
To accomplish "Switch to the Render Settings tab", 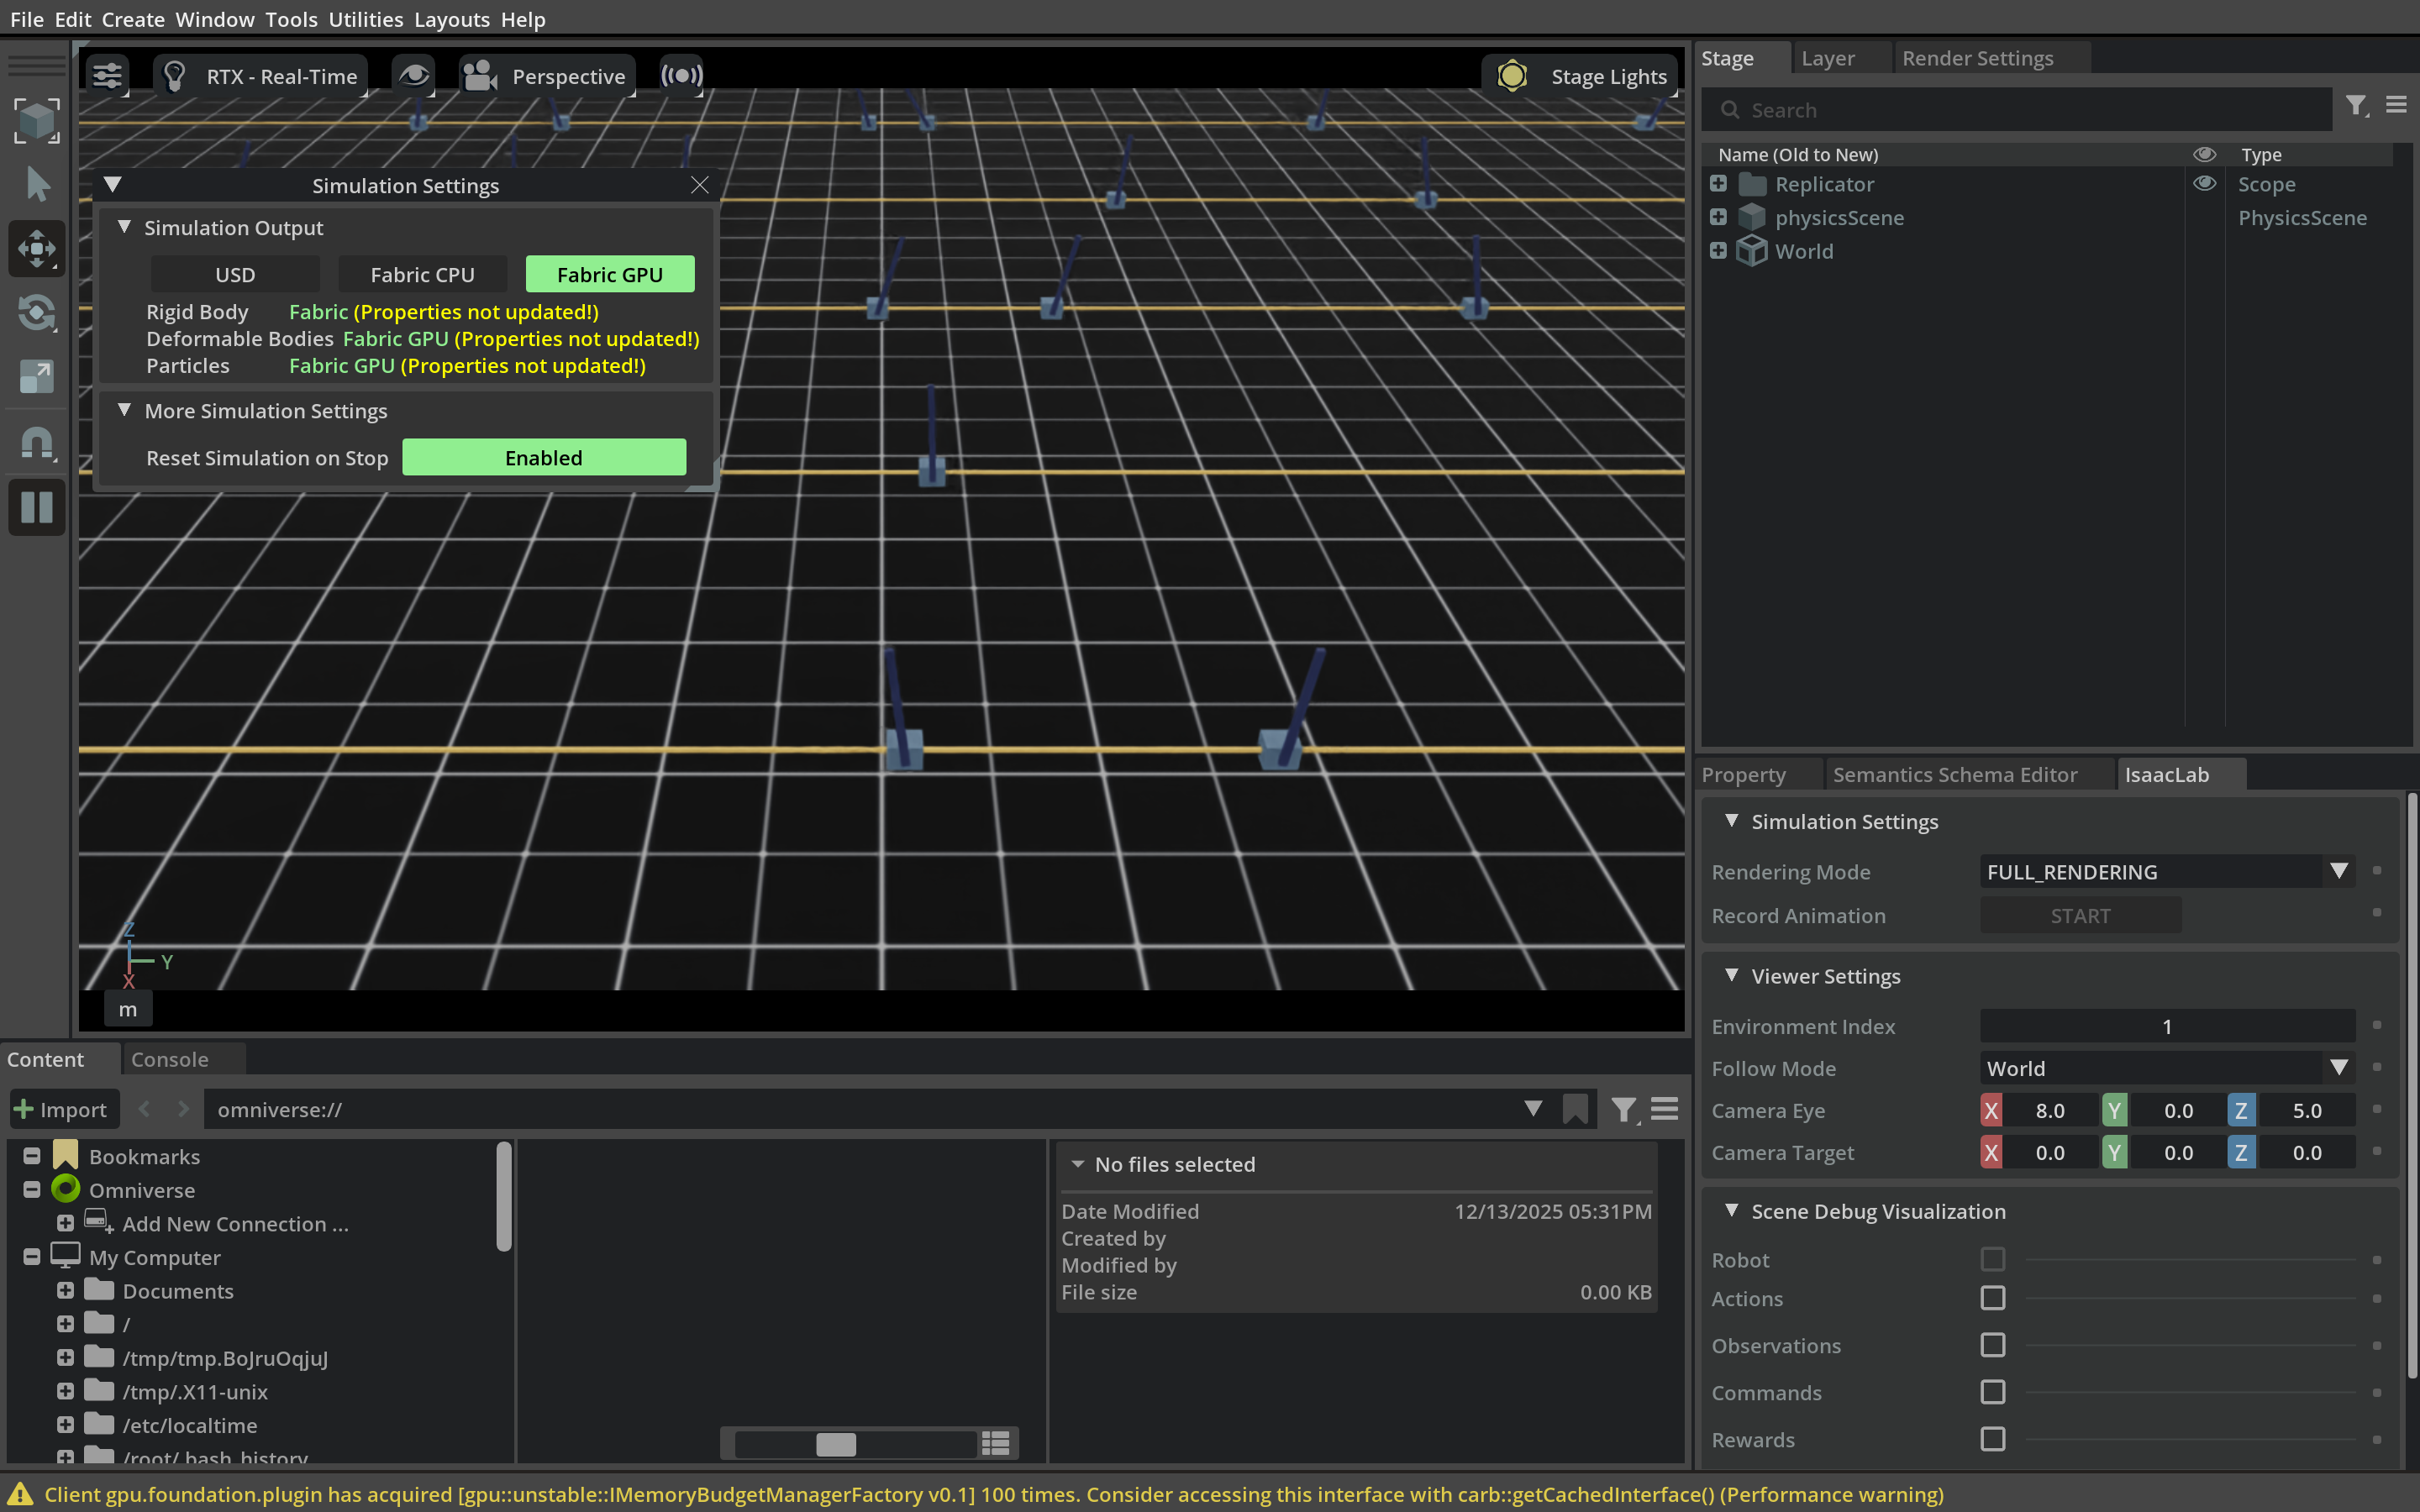I will [x=1977, y=58].
